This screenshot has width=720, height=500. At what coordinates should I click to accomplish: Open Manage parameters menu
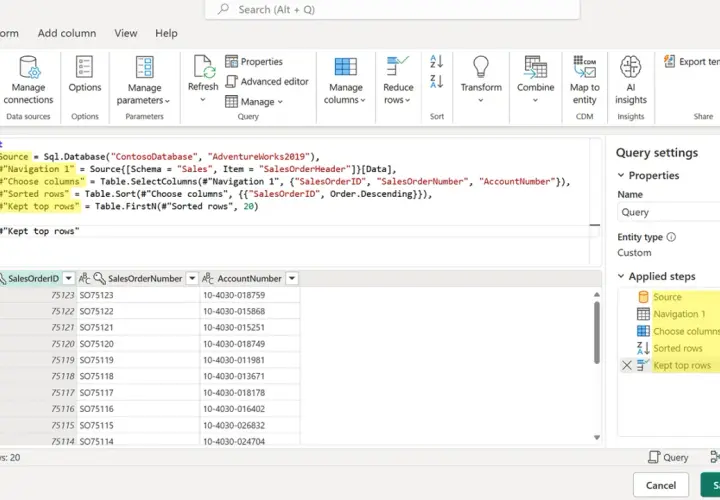pos(144,80)
